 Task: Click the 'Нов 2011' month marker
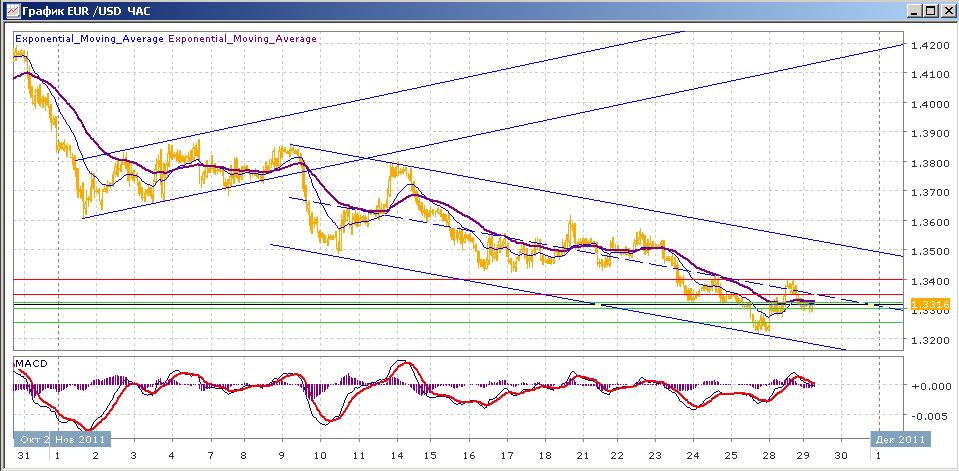click(x=81, y=439)
